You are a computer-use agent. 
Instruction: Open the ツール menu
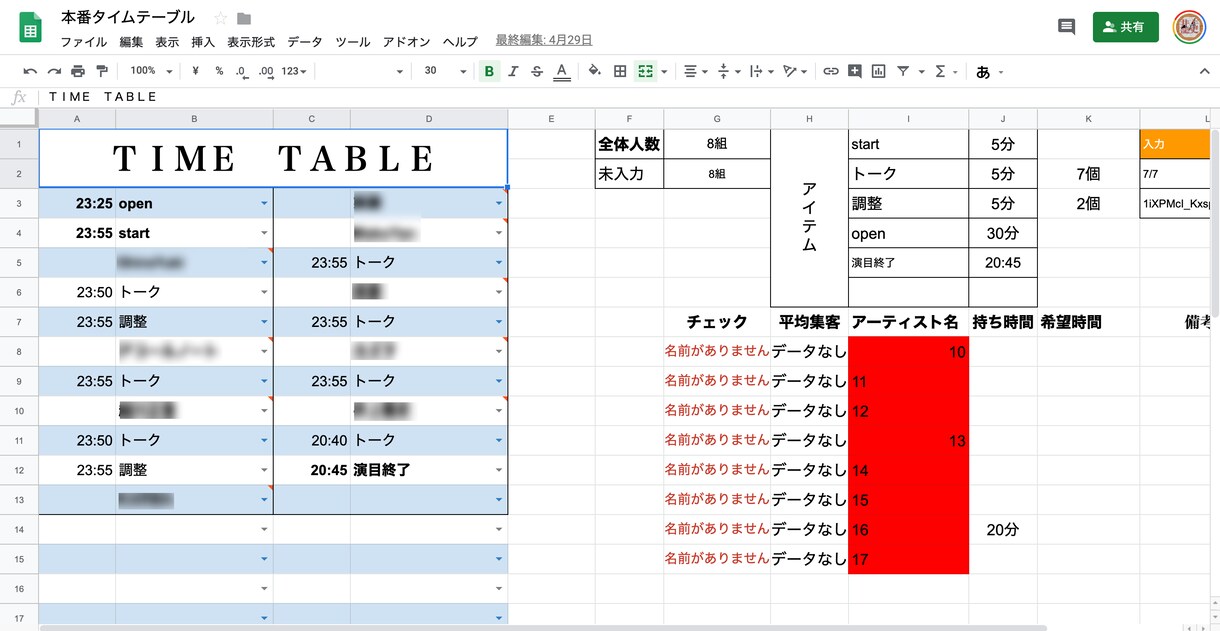[x=353, y=42]
